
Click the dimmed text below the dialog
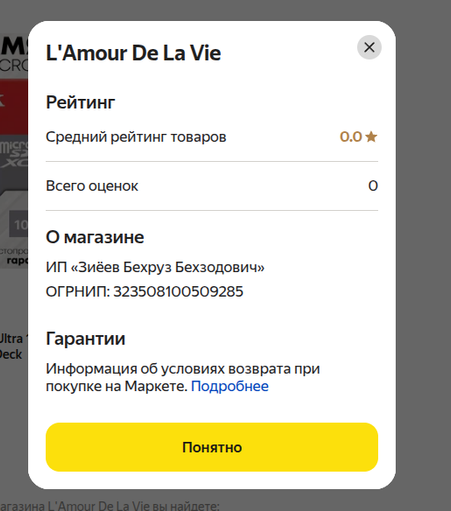110,506
